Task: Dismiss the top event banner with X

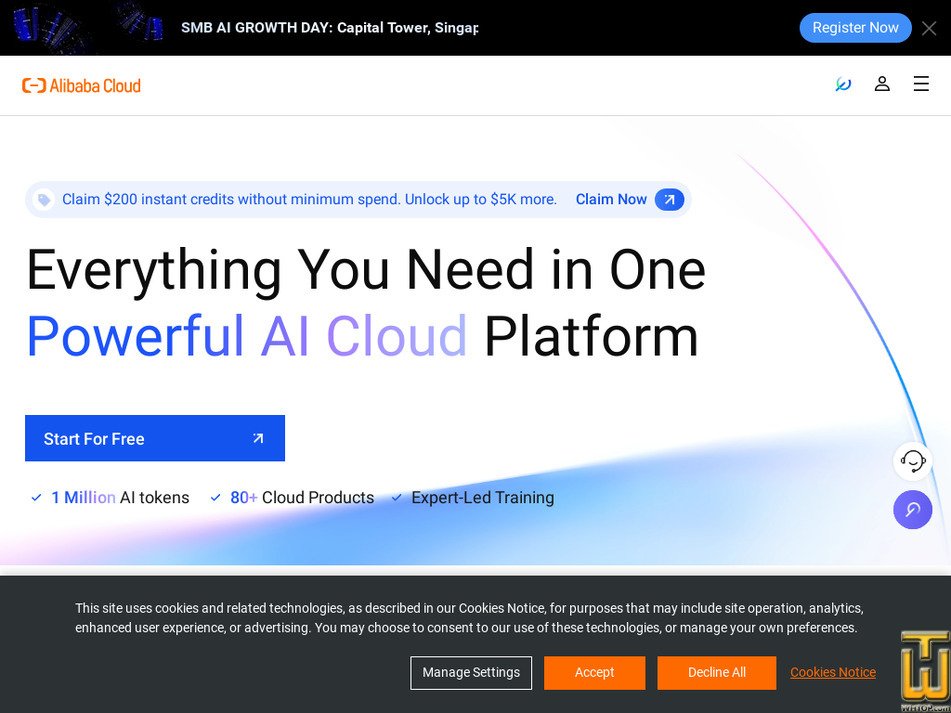Action: coord(929,27)
